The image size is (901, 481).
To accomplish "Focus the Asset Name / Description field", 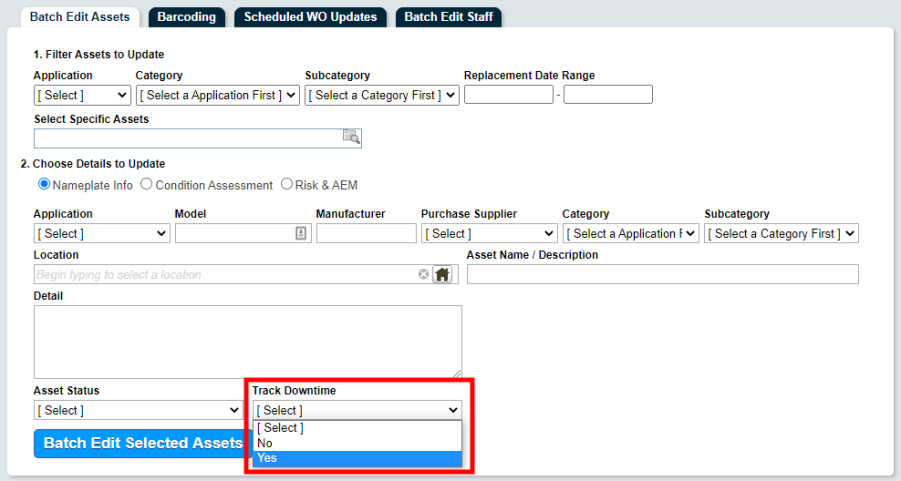I will 663,274.
